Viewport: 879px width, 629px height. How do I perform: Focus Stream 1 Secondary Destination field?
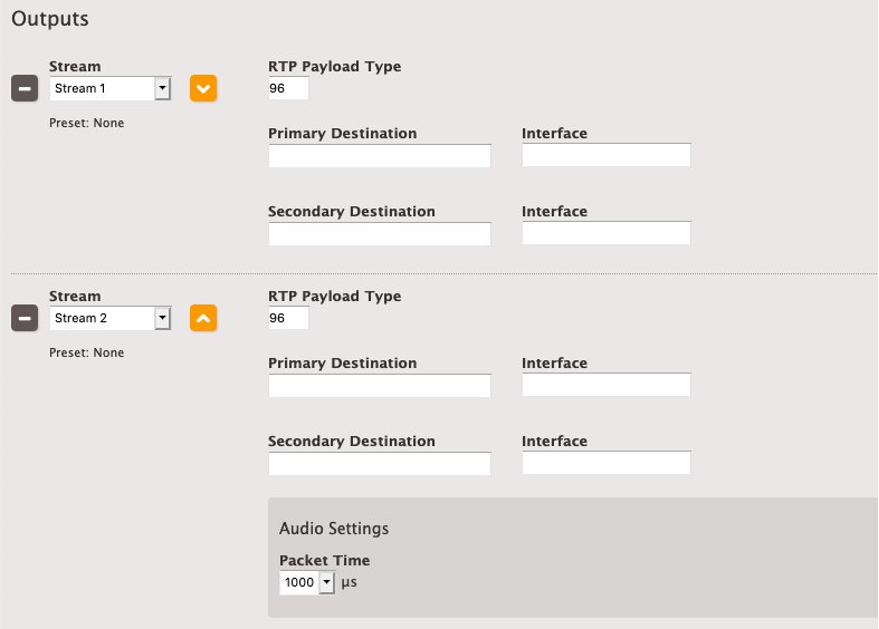pos(379,234)
